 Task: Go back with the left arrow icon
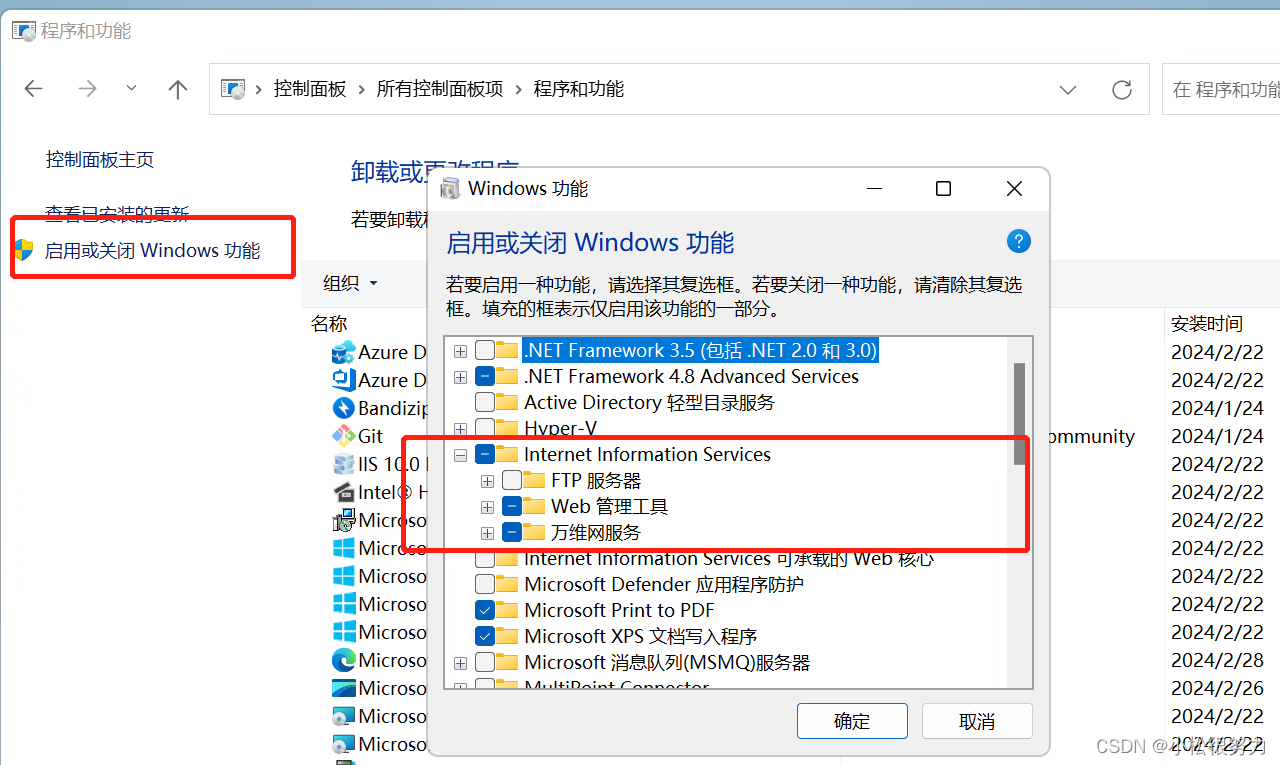click(34, 89)
